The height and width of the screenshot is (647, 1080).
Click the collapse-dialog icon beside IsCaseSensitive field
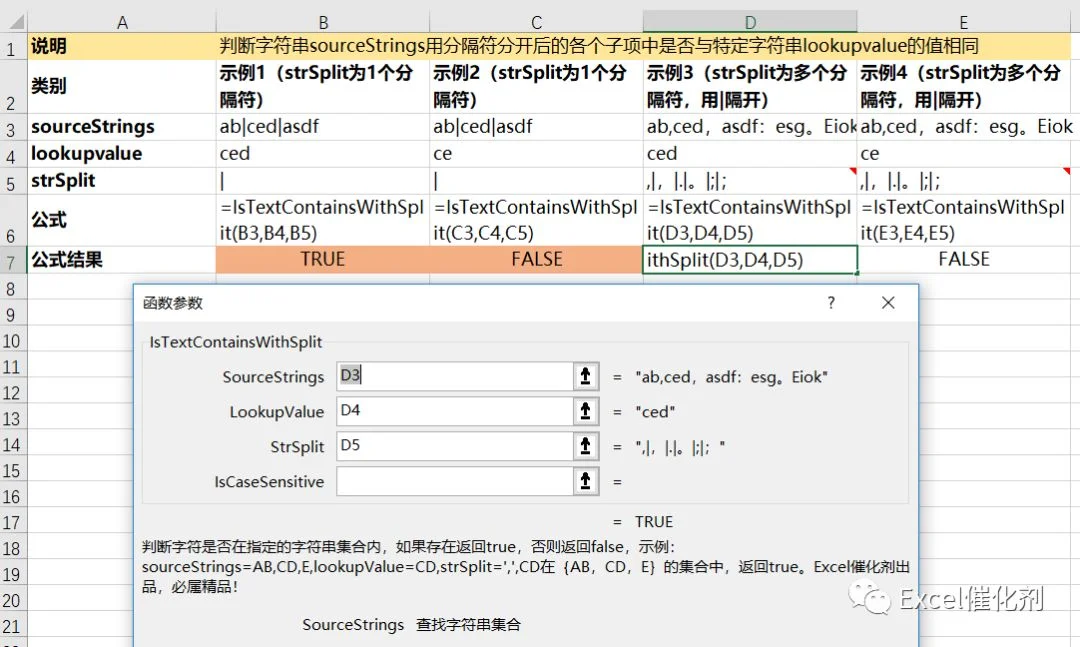pos(585,481)
